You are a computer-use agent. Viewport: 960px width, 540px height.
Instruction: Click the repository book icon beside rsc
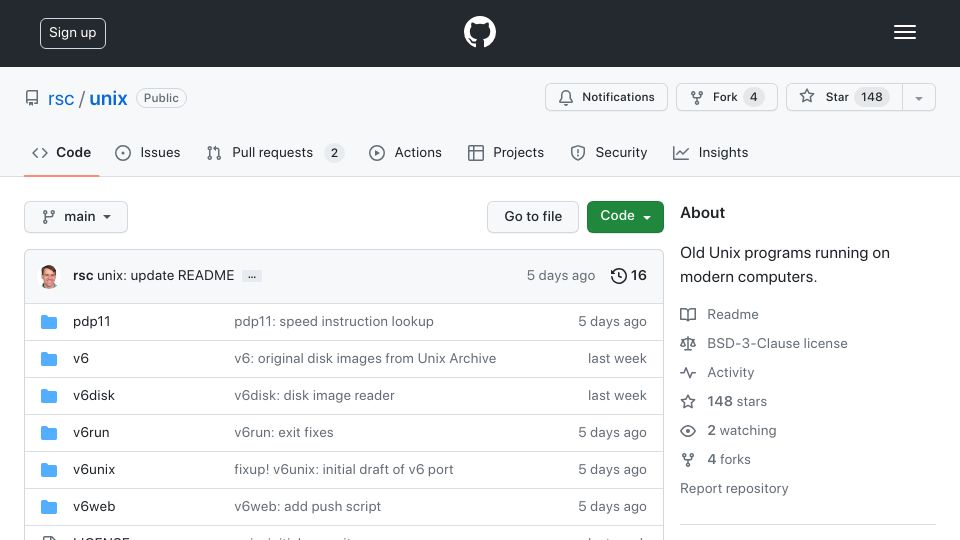pos(32,98)
